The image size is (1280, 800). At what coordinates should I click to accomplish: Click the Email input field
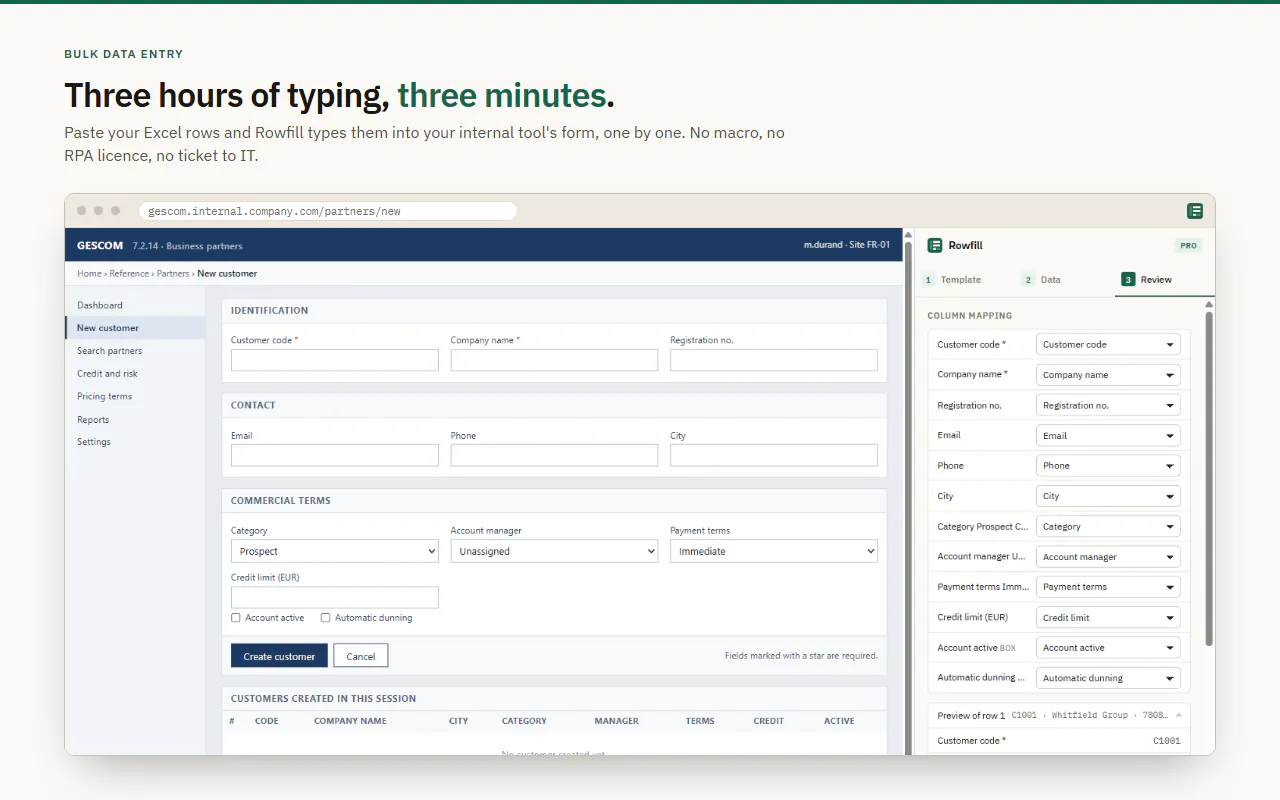point(335,455)
